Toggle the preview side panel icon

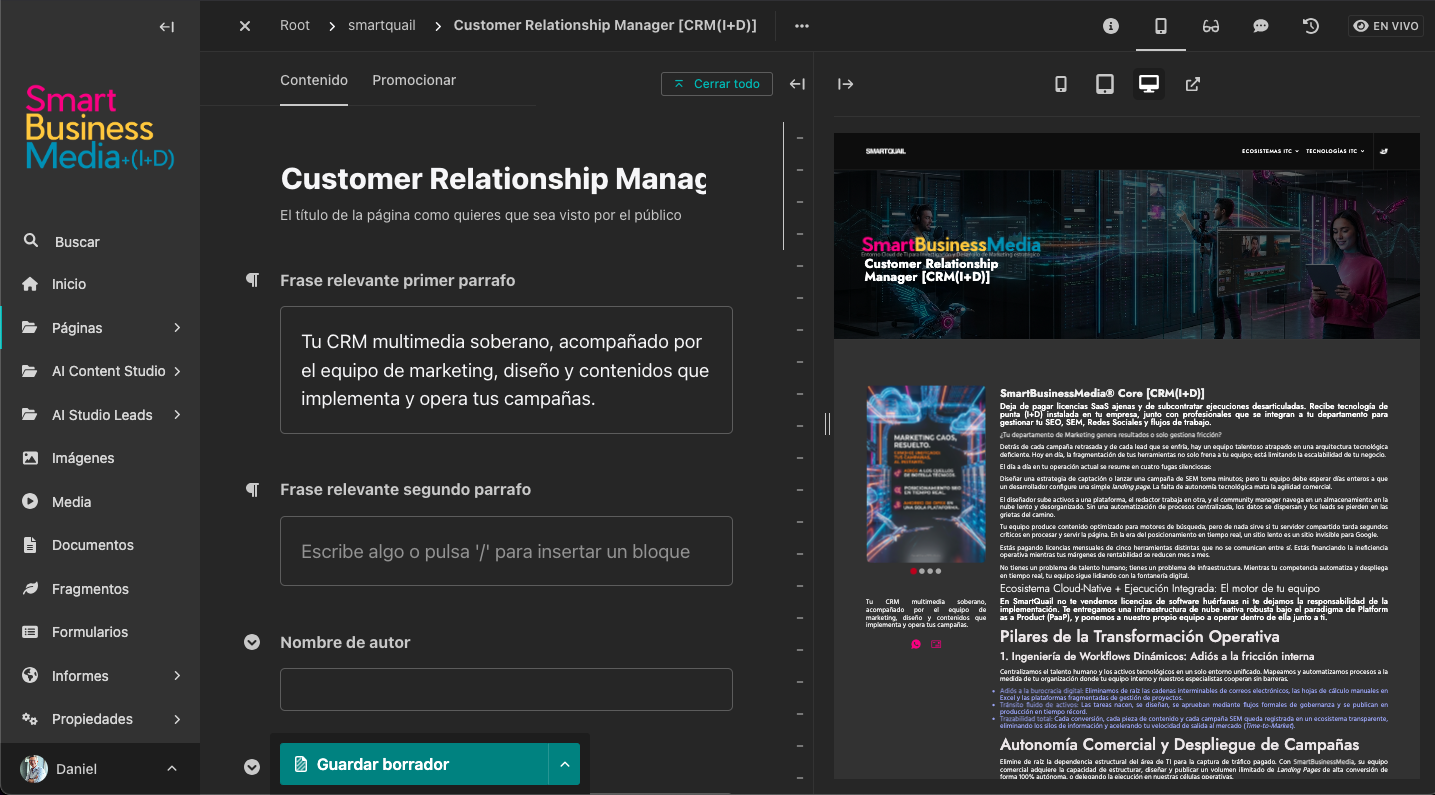[x=1161, y=26]
